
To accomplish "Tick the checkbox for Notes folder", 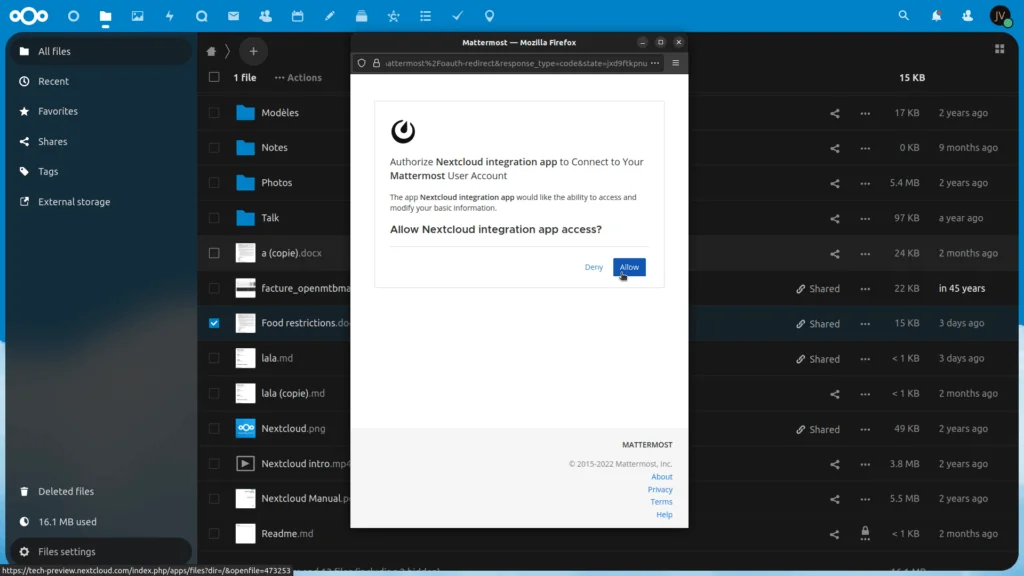I will point(214,148).
